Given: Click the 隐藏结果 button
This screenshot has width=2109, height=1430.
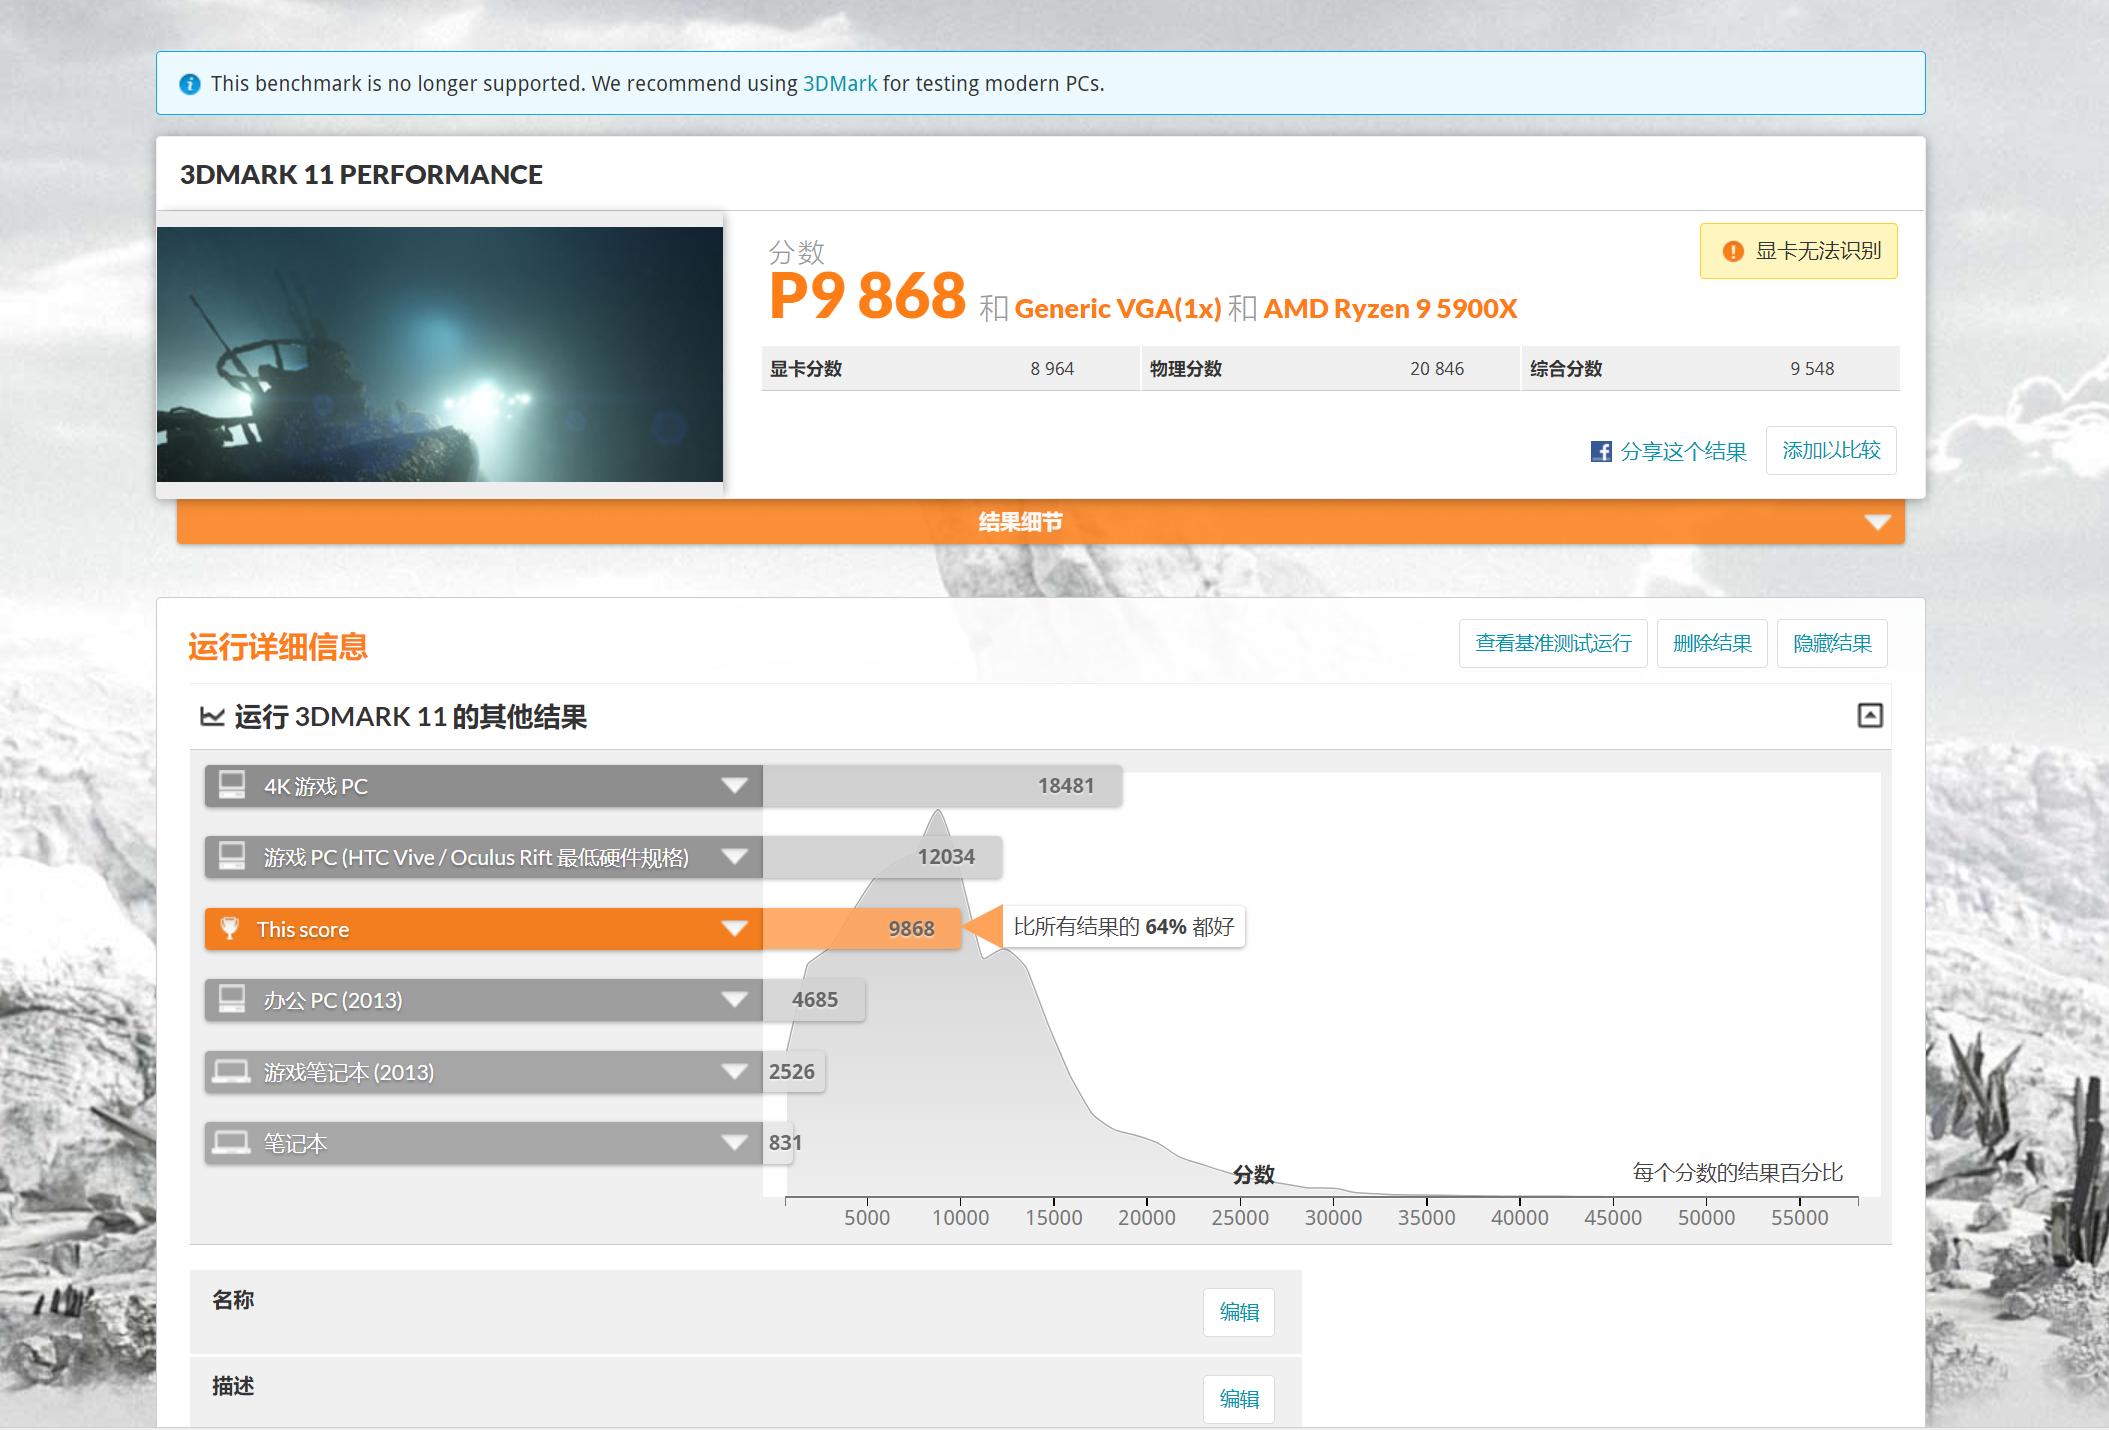Looking at the screenshot, I should tap(1831, 643).
